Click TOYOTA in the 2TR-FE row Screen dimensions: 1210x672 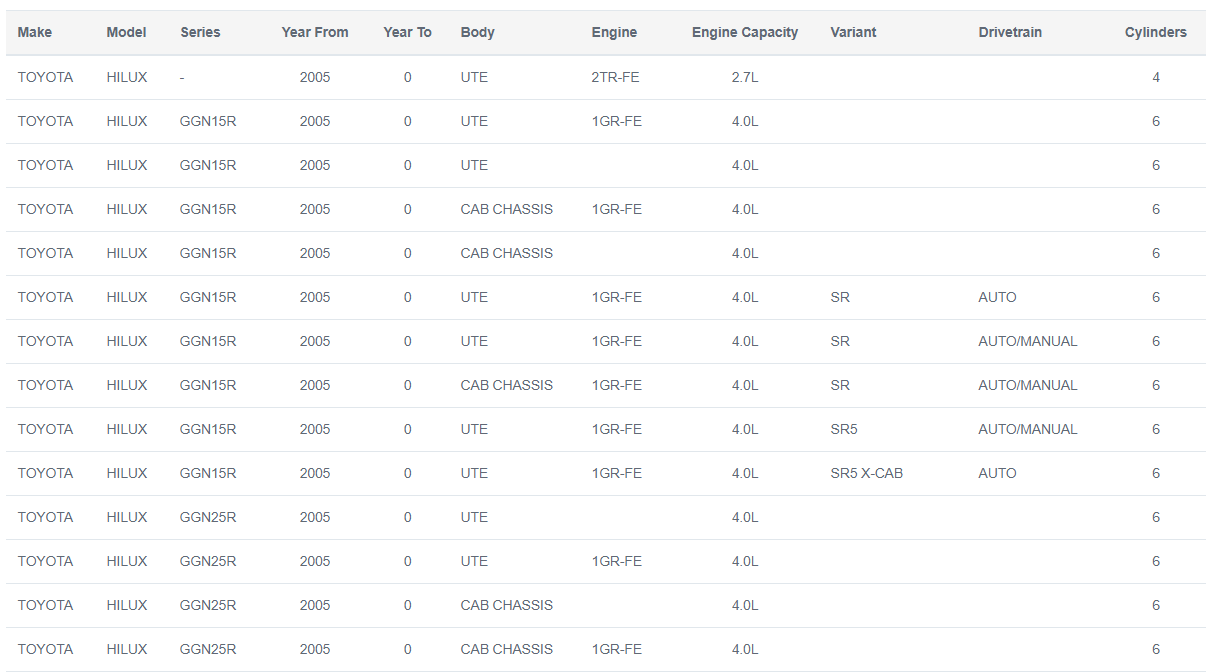click(x=45, y=77)
